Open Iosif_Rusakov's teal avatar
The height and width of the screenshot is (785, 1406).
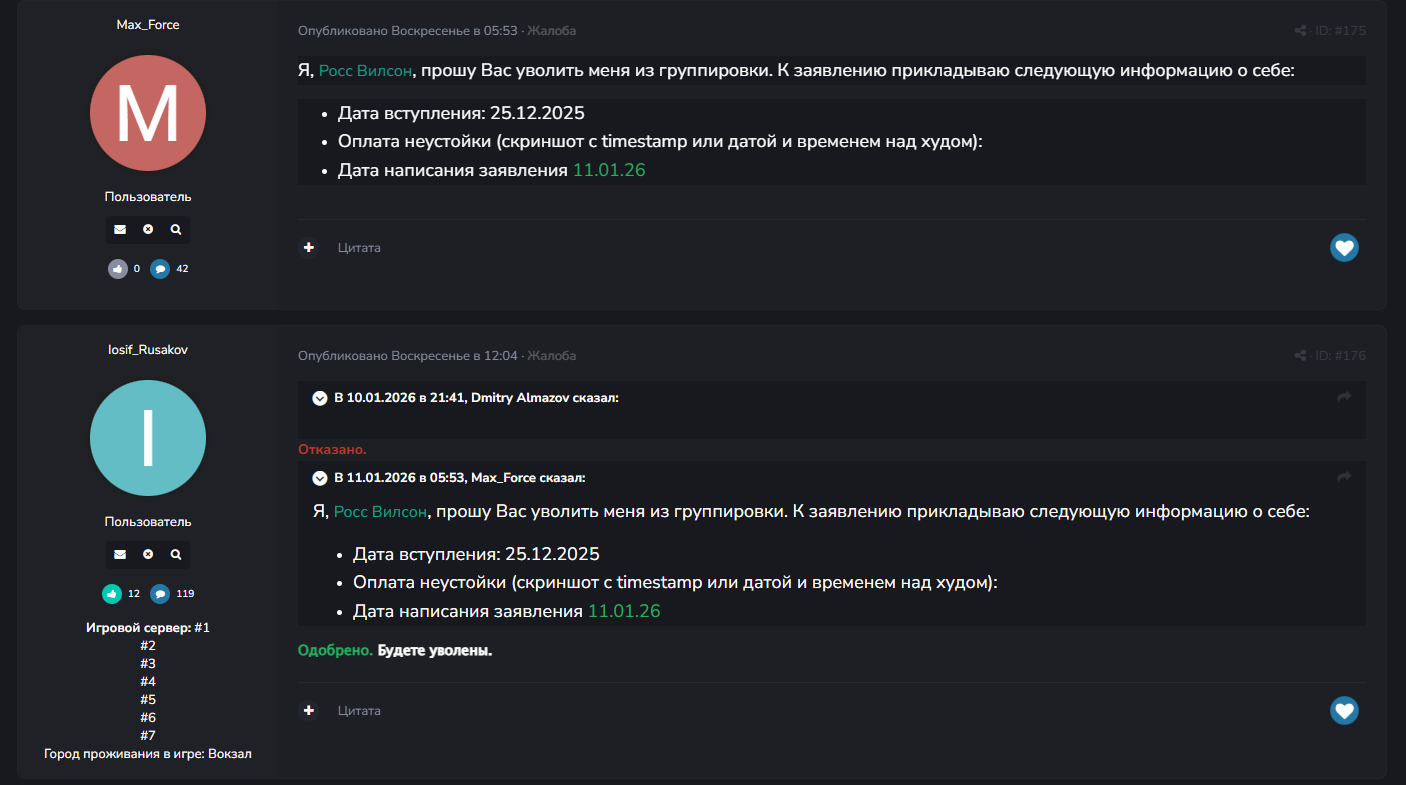pos(148,438)
